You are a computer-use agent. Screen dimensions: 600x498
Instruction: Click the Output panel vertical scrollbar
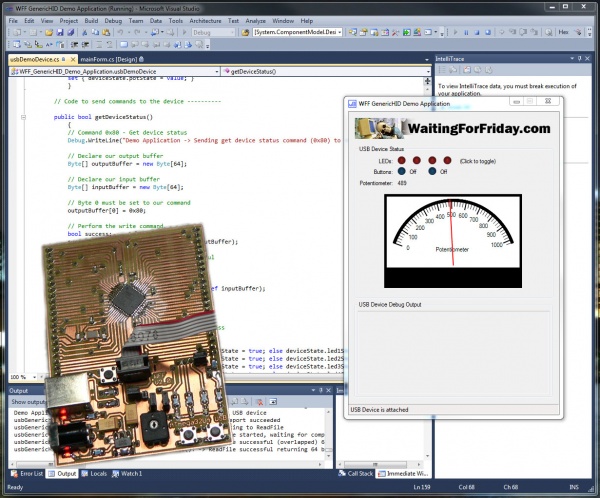(329, 434)
